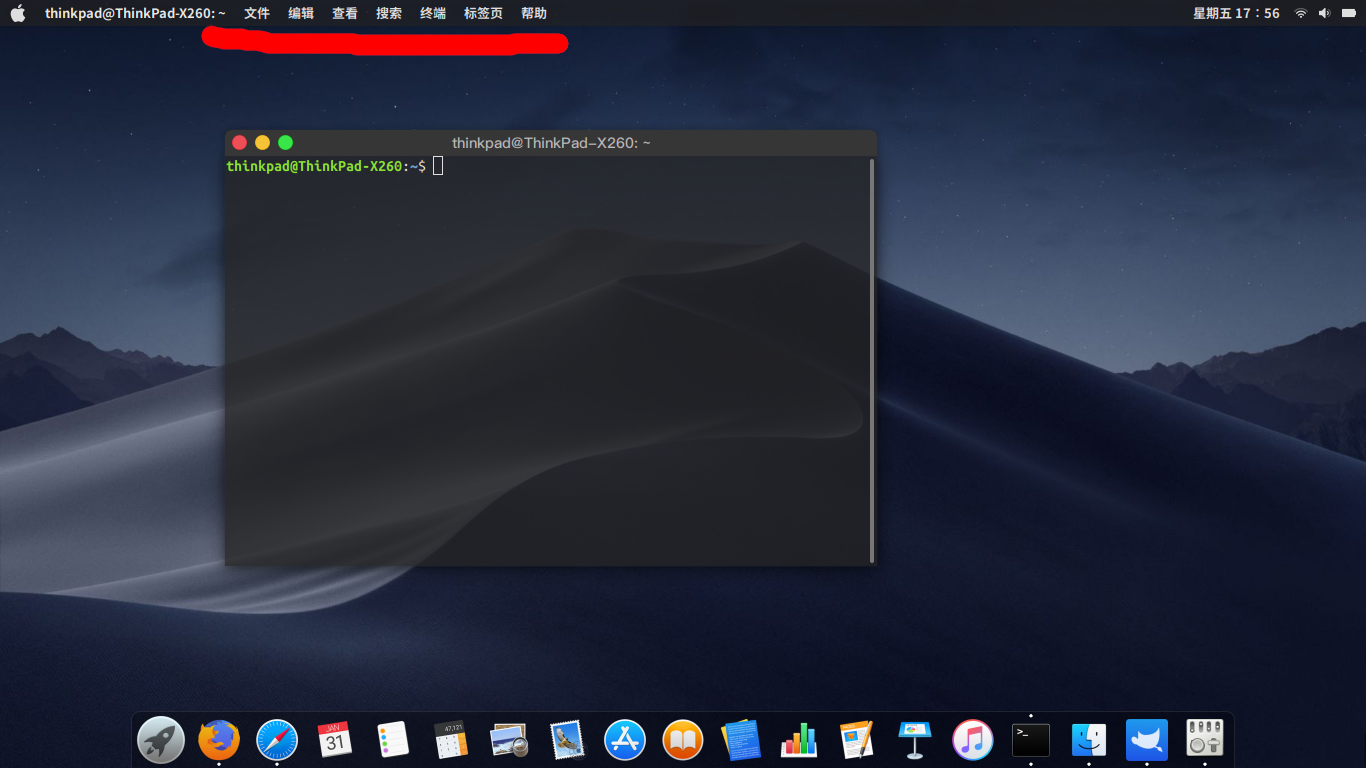Open the Music app icon

pyautogui.click(x=972, y=740)
